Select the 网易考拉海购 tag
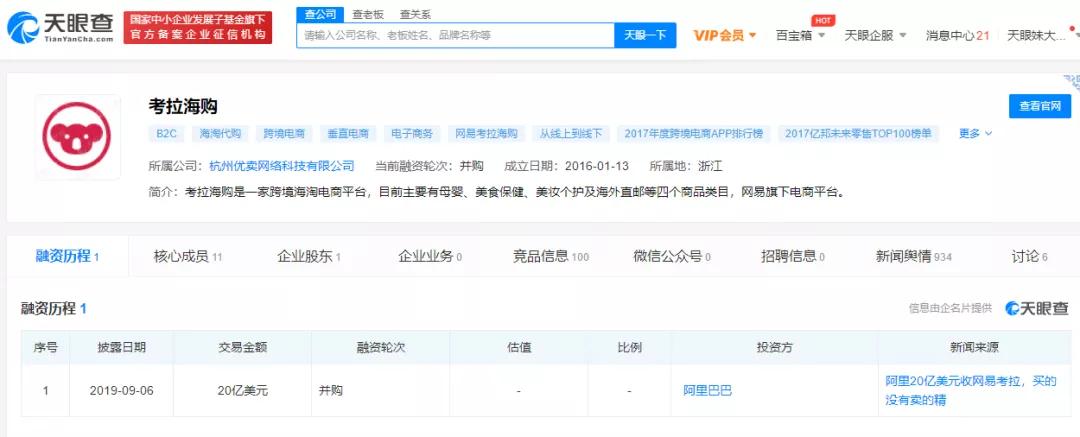Viewport: 1080px width, 437px height. coord(486,134)
